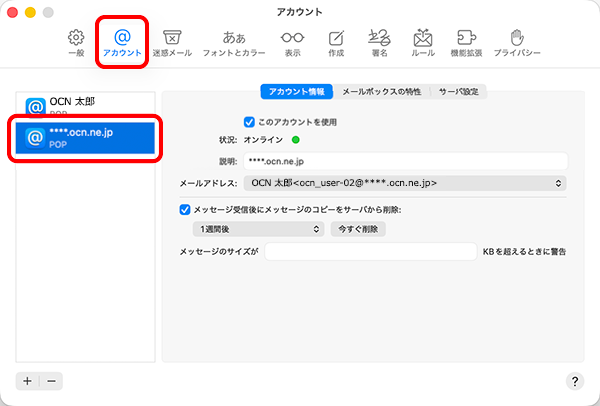Click the plus button to add account
Image resolution: width=600 pixels, height=406 pixels.
[27, 381]
